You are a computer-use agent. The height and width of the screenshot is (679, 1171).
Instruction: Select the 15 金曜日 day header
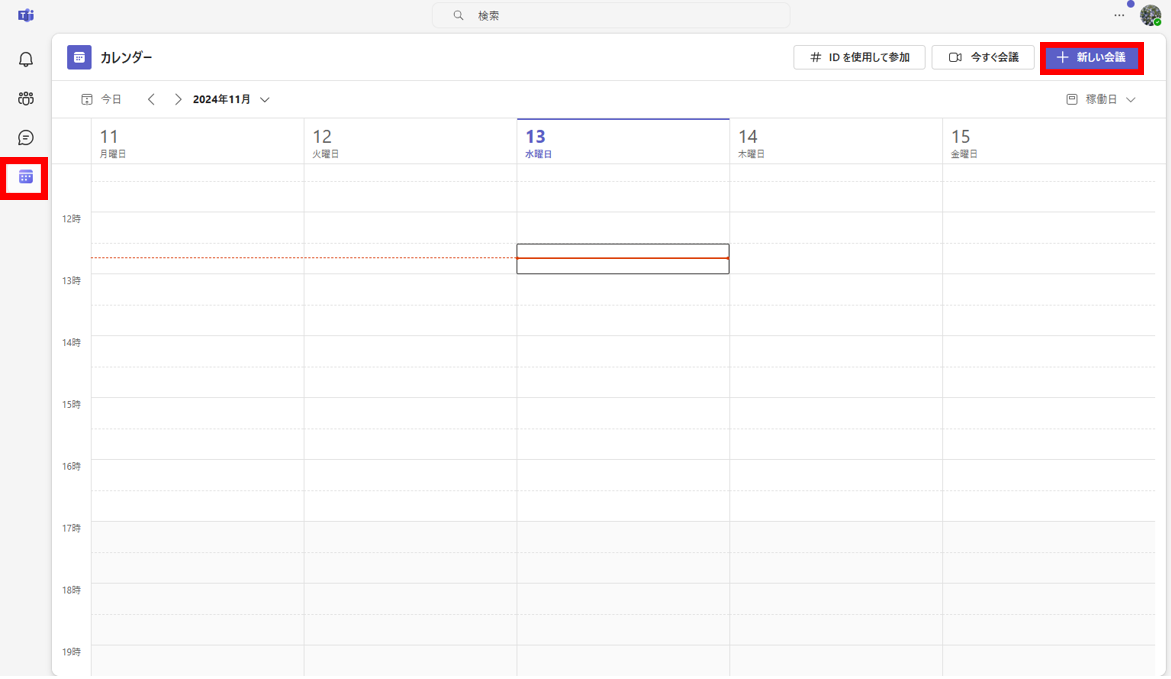click(x=1048, y=142)
